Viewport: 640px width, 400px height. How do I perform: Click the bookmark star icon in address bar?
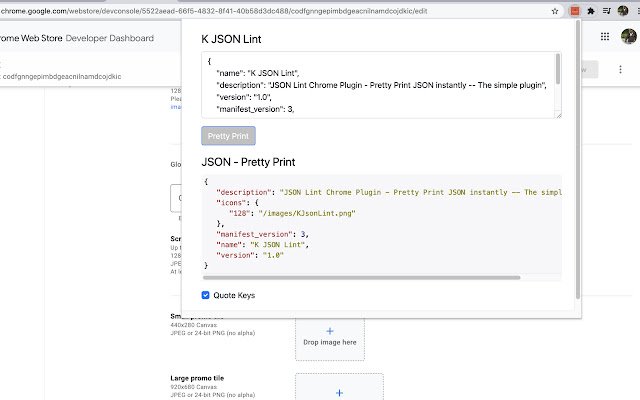[555, 11]
